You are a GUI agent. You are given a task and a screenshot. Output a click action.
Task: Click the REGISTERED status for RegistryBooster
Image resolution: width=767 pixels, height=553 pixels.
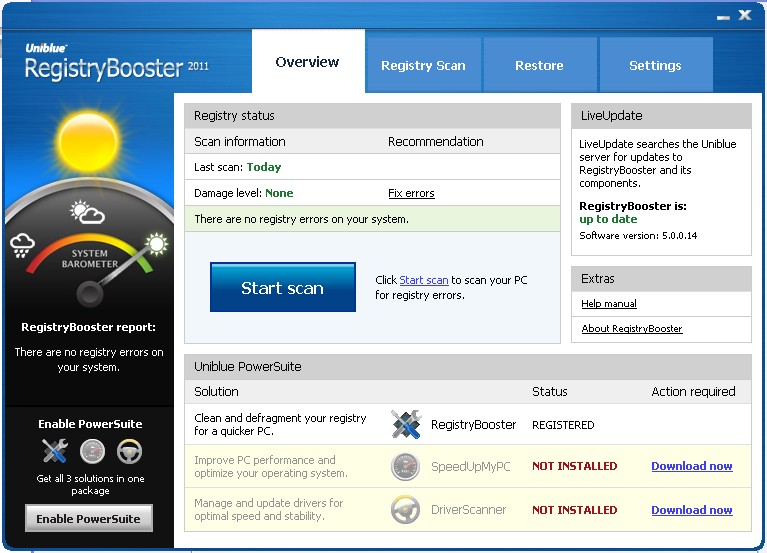(563, 425)
